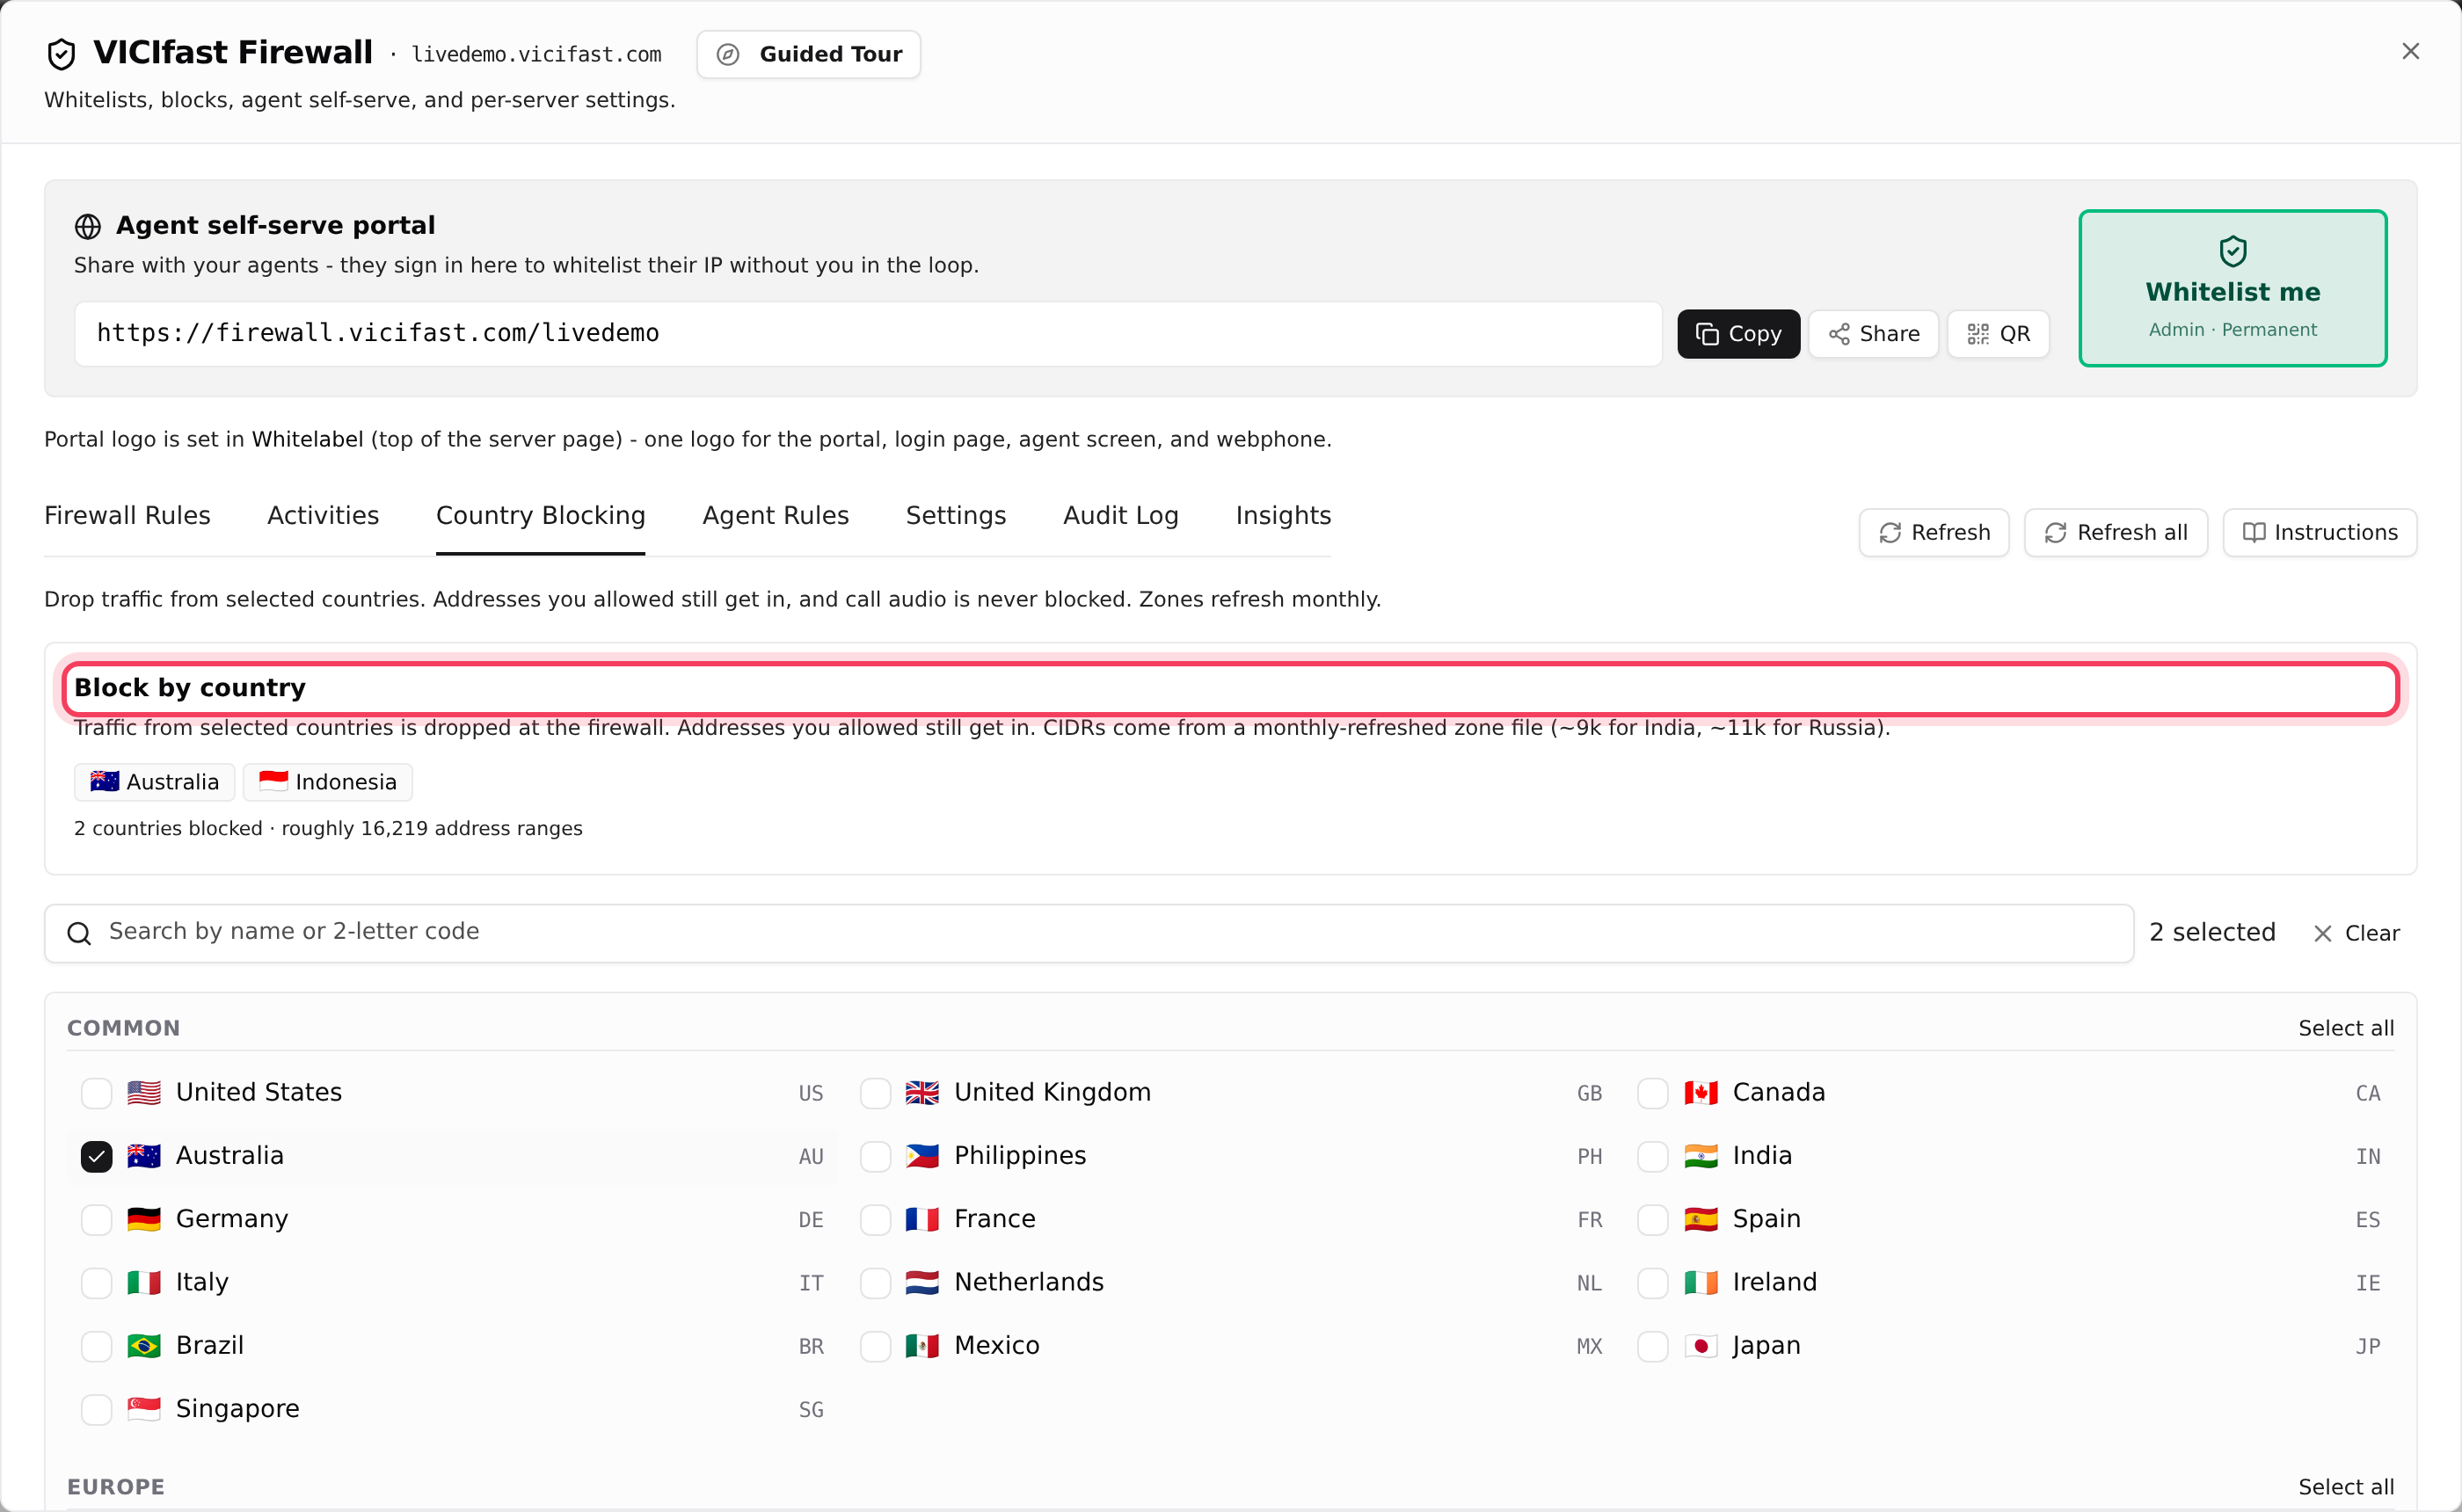Go to the Agent Rules tab

point(775,515)
